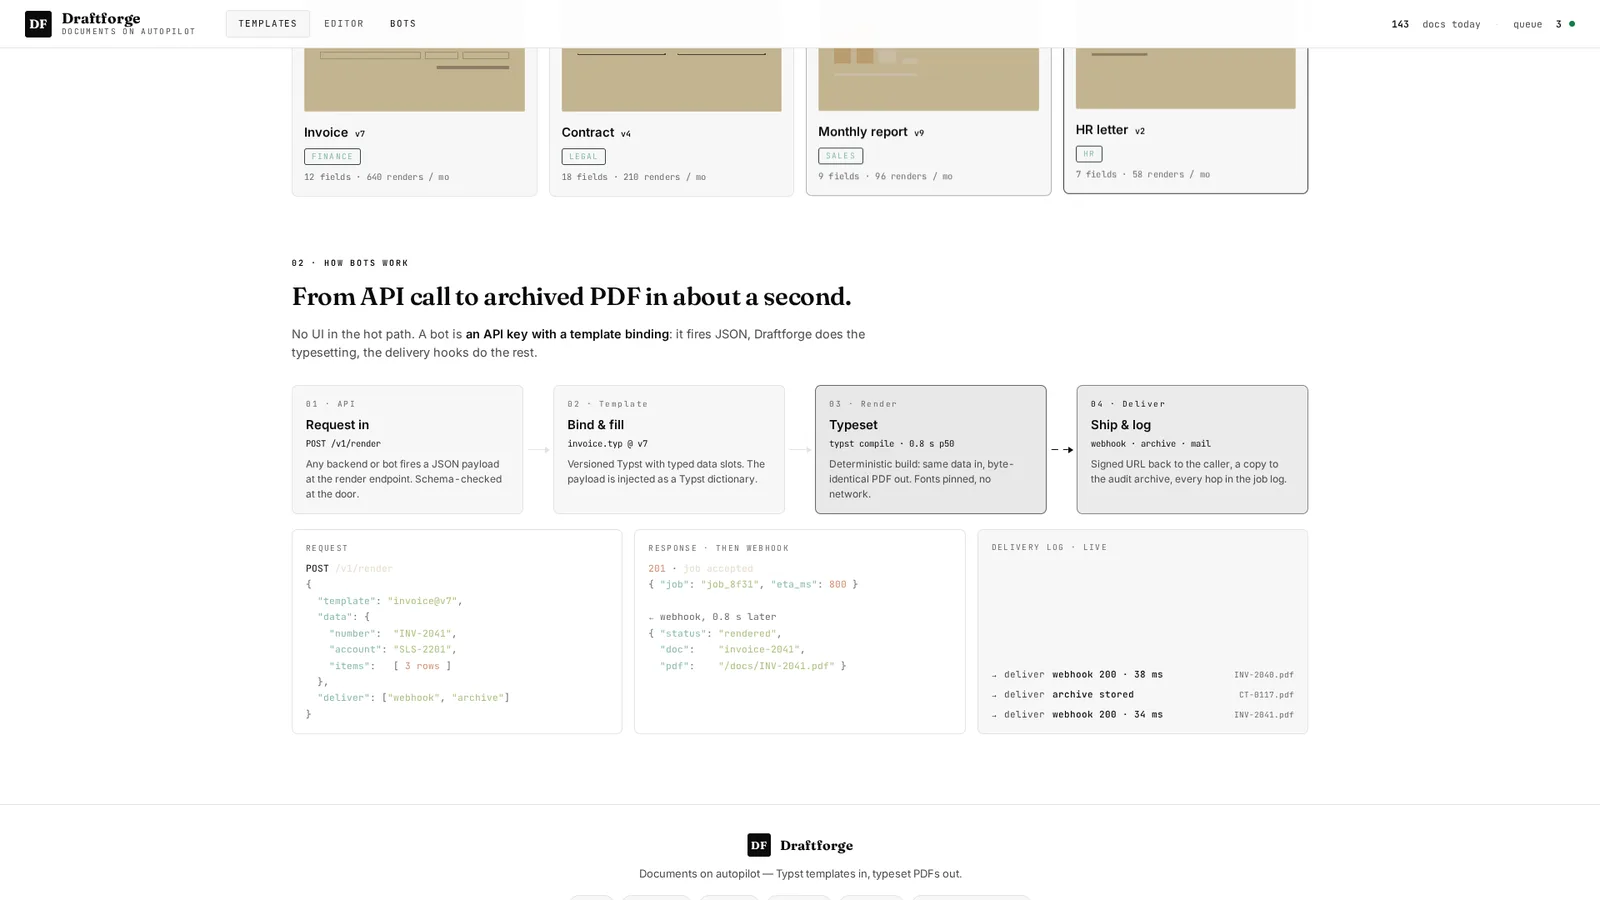Click the '201 · job accepted' response line
The height and width of the screenshot is (900, 1600).
[700, 568]
